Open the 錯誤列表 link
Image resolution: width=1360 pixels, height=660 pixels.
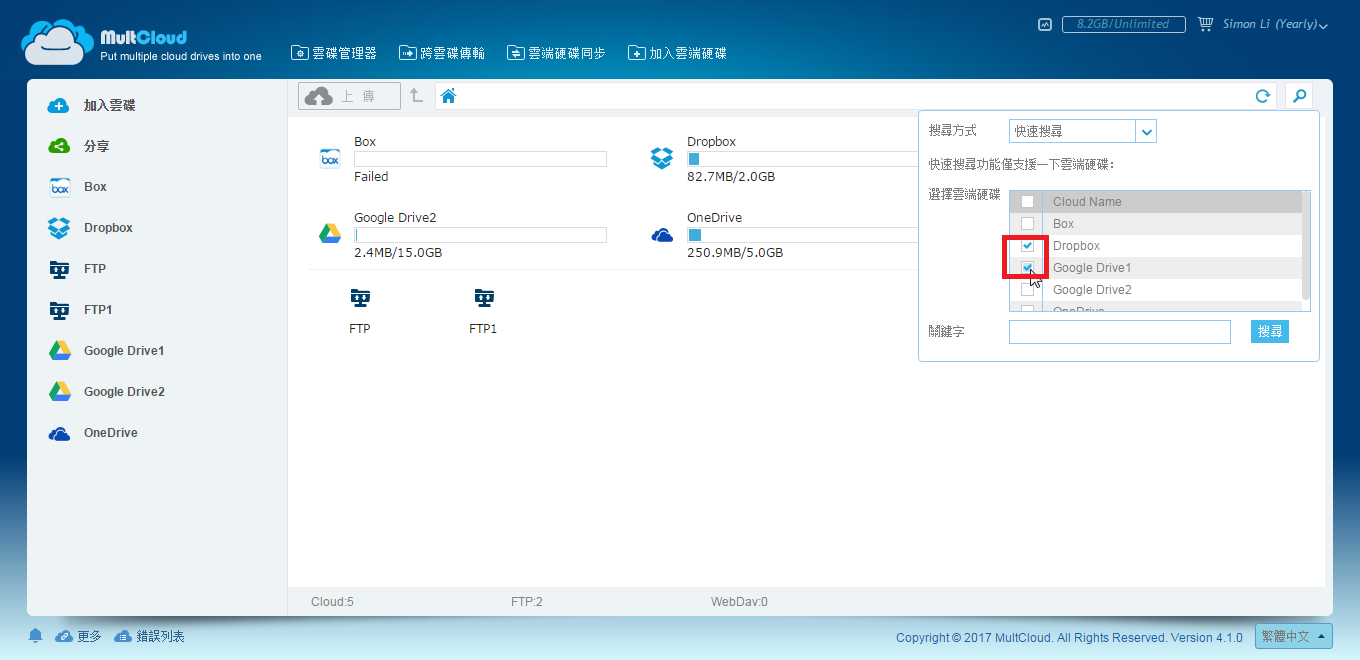pyautogui.click(x=150, y=636)
